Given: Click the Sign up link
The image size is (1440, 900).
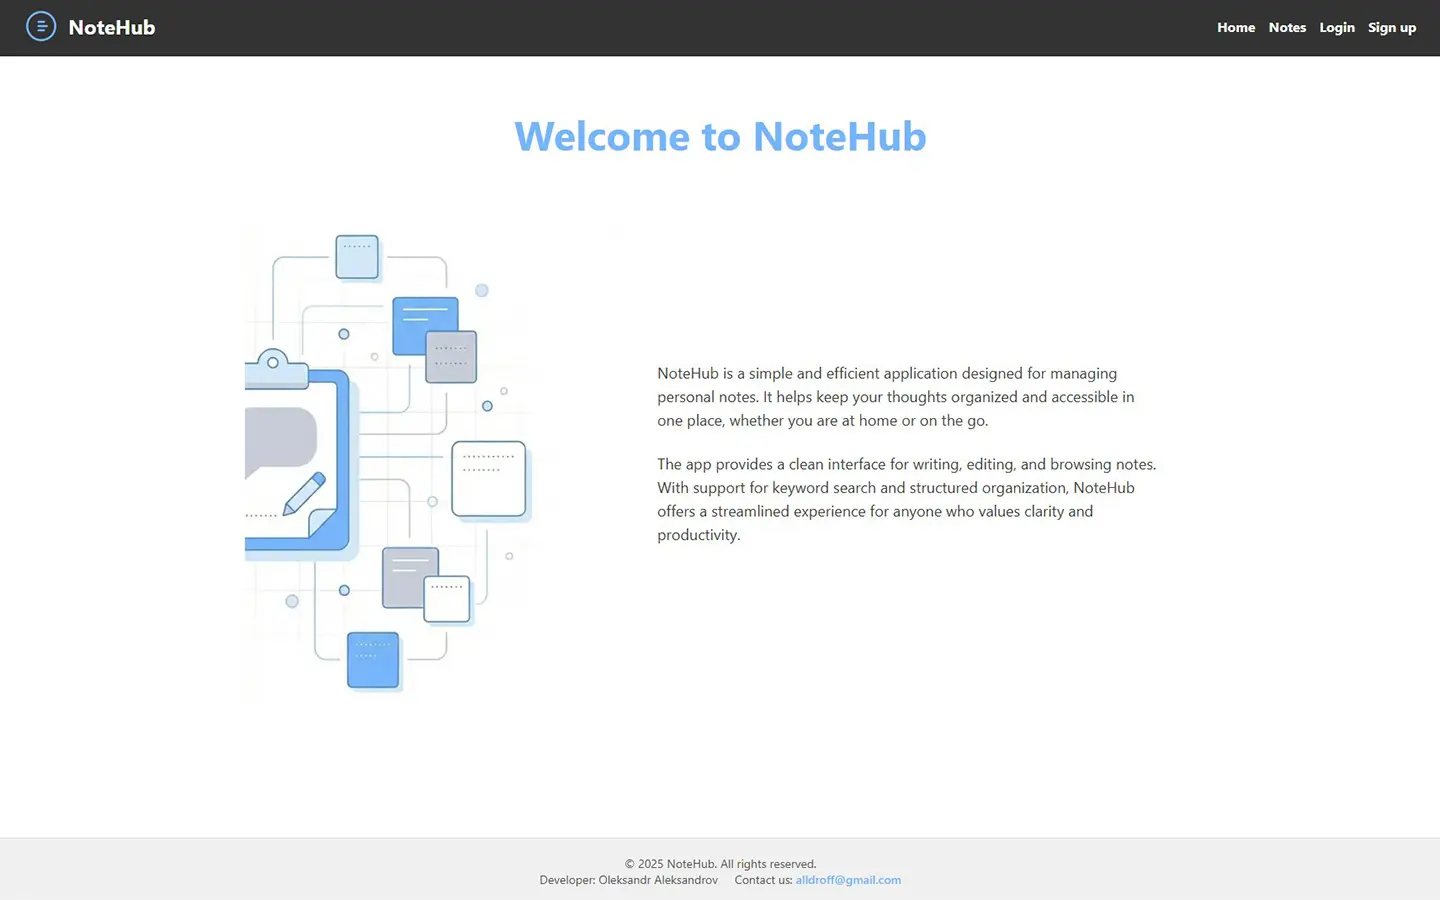Looking at the screenshot, I should 1391,27.
